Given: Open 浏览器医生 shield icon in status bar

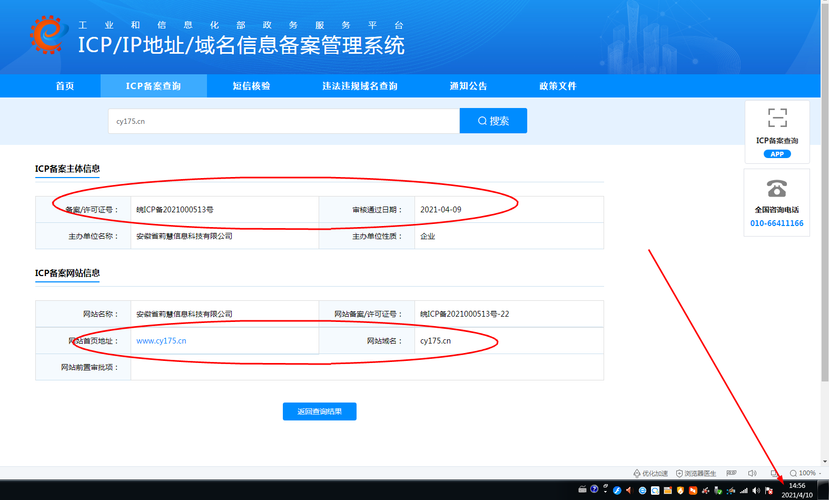Looking at the screenshot, I should (679, 473).
